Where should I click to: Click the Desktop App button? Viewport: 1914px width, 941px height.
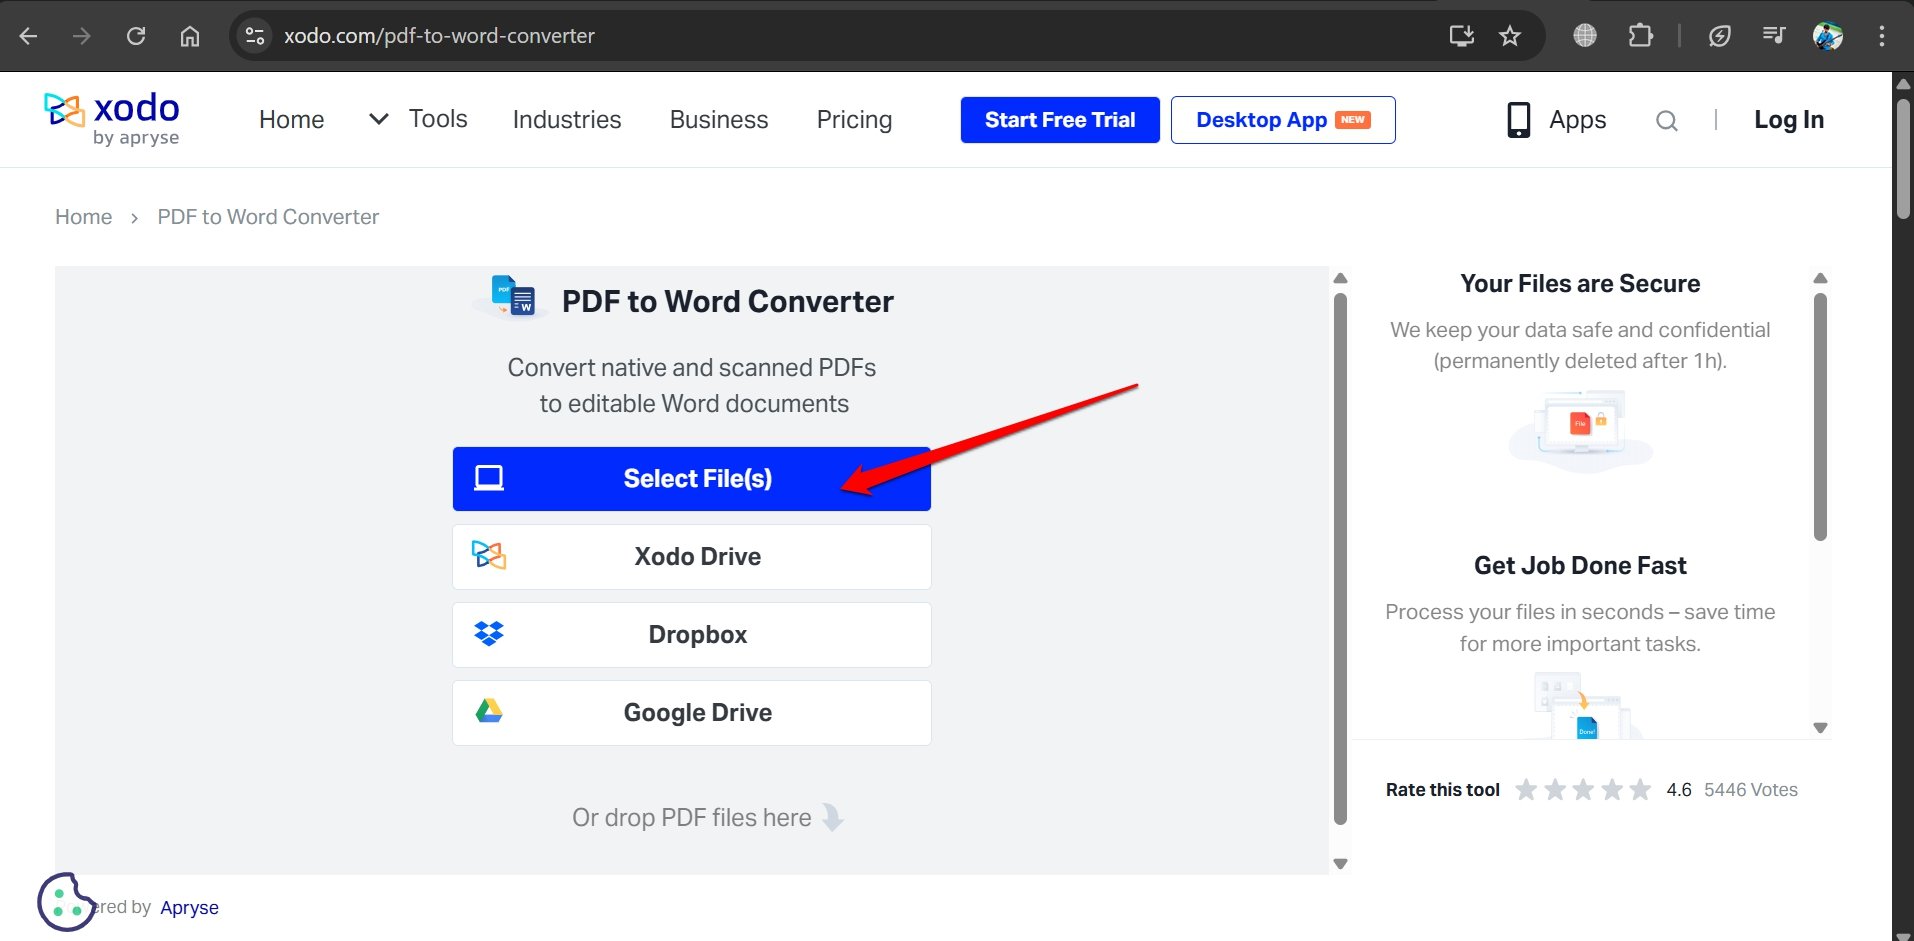point(1283,120)
